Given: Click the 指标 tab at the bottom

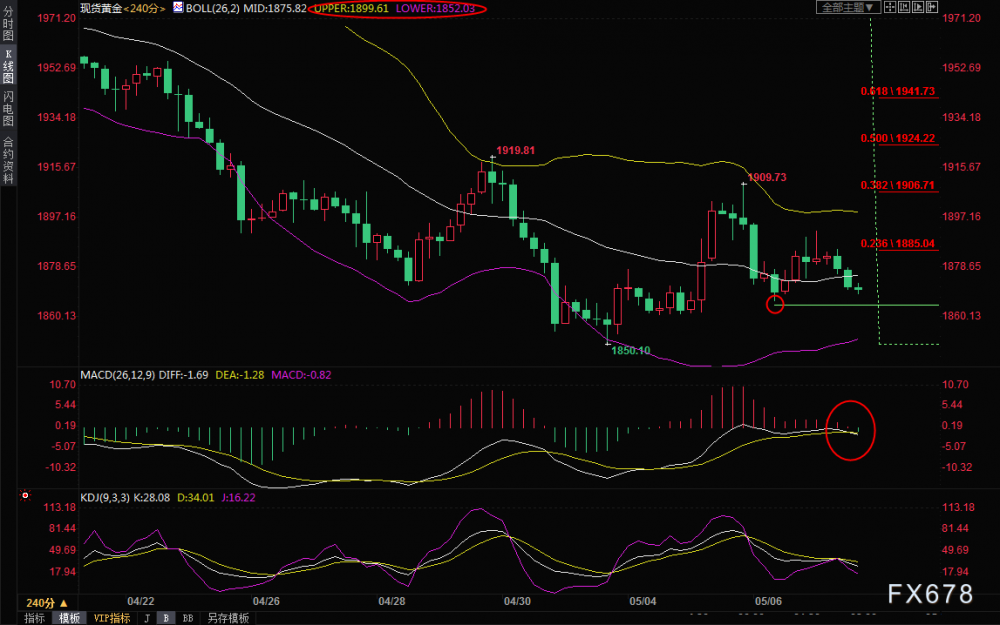Looking at the screenshot, I should (x=34, y=618).
